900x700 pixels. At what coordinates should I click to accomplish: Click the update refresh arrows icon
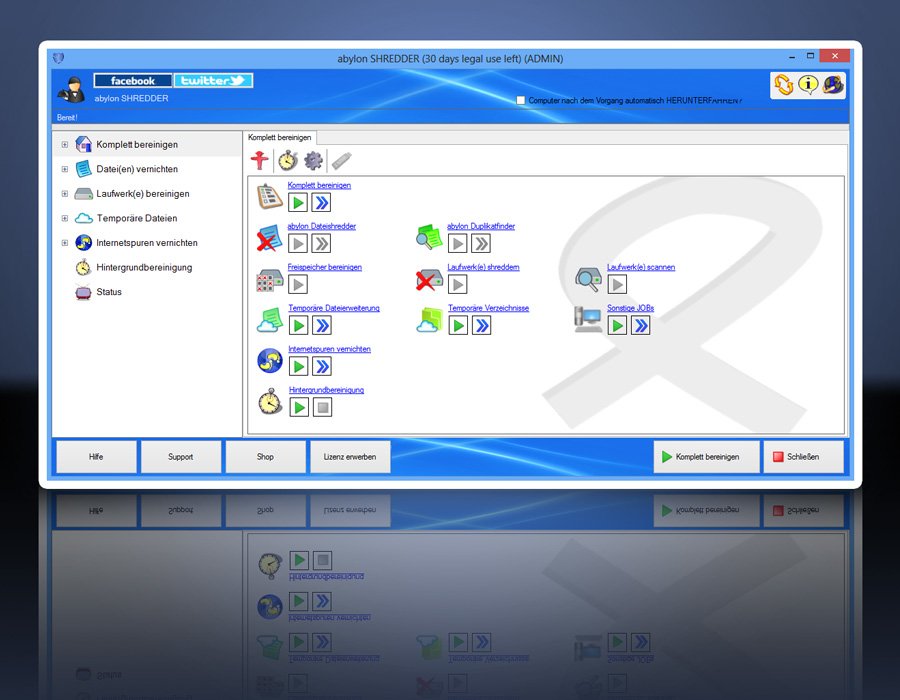[x=783, y=85]
